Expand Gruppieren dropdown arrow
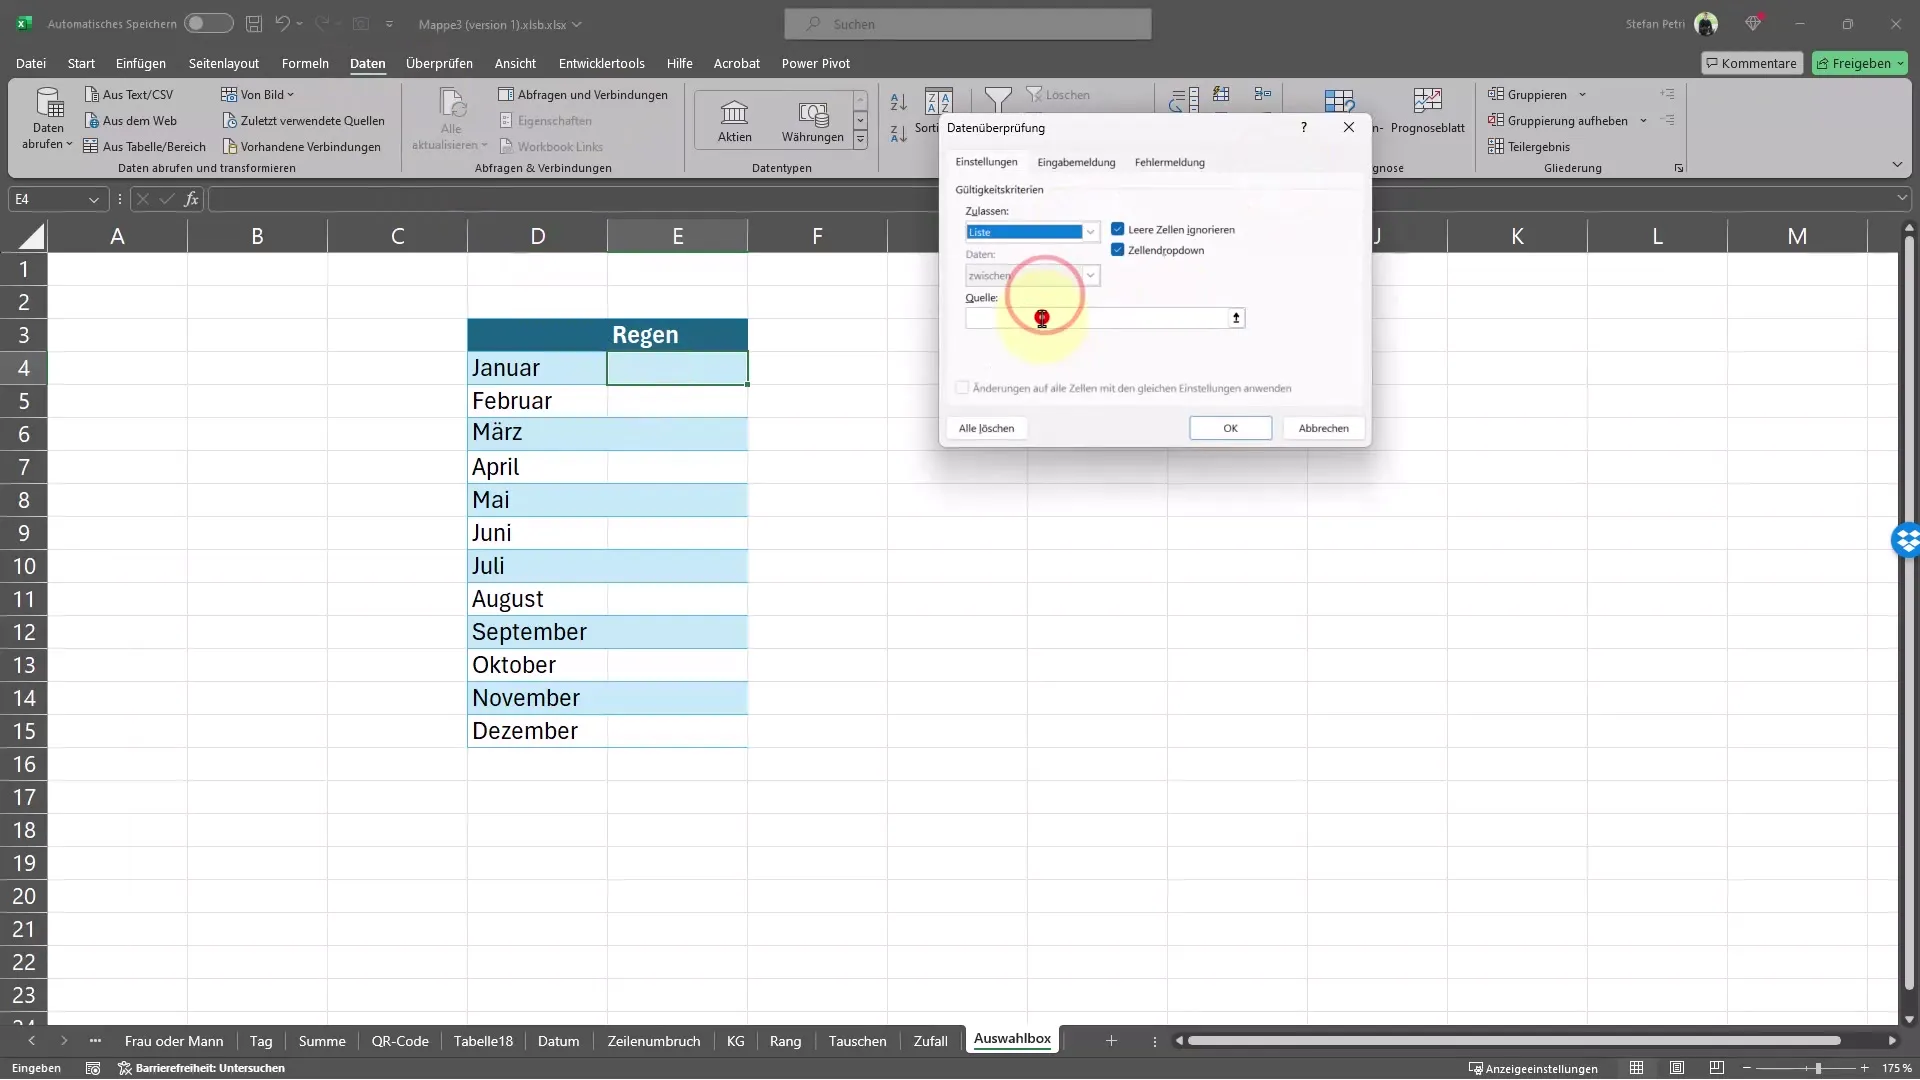The width and height of the screenshot is (1920, 1080). (1582, 95)
